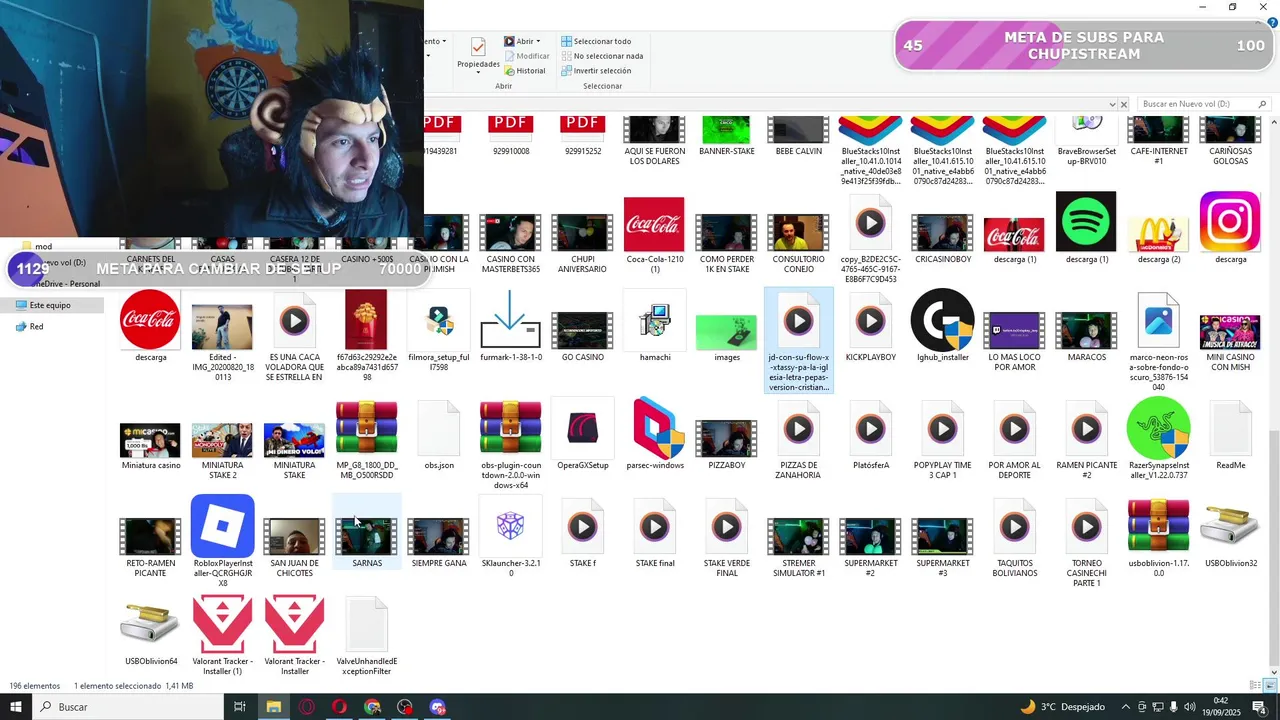Open the weather widget 3°C Despejado
1280x720 pixels.
pos(1063,707)
